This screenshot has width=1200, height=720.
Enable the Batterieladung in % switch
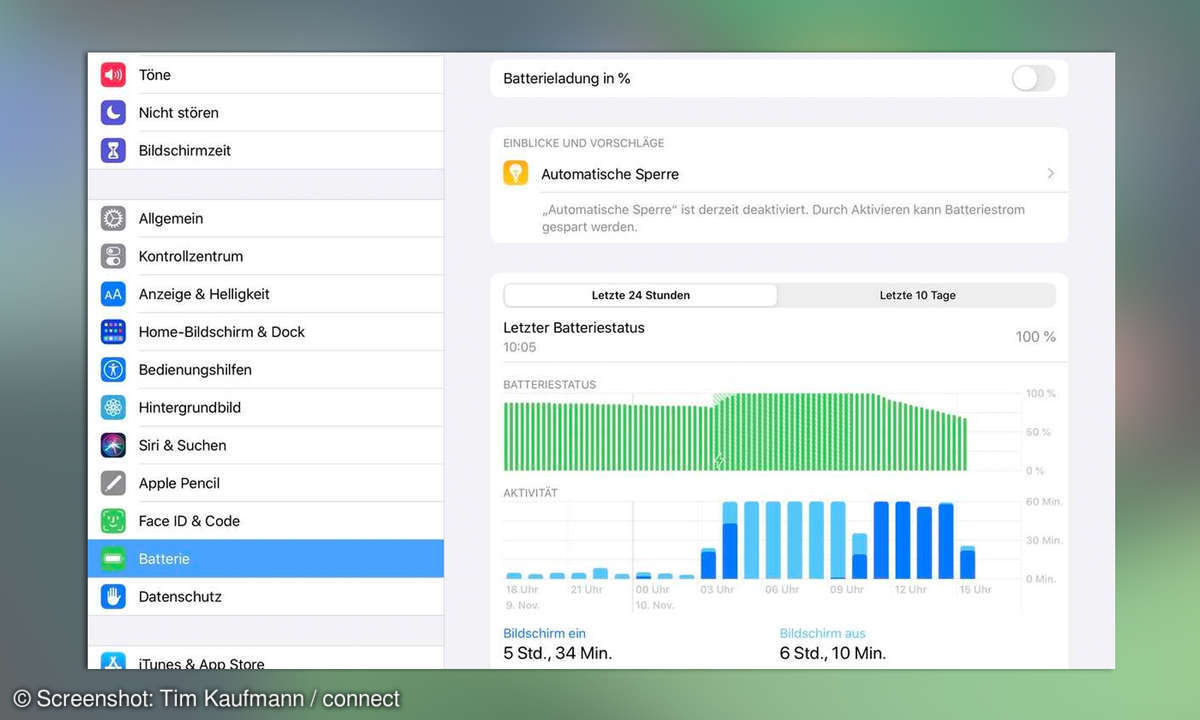tap(1033, 78)
